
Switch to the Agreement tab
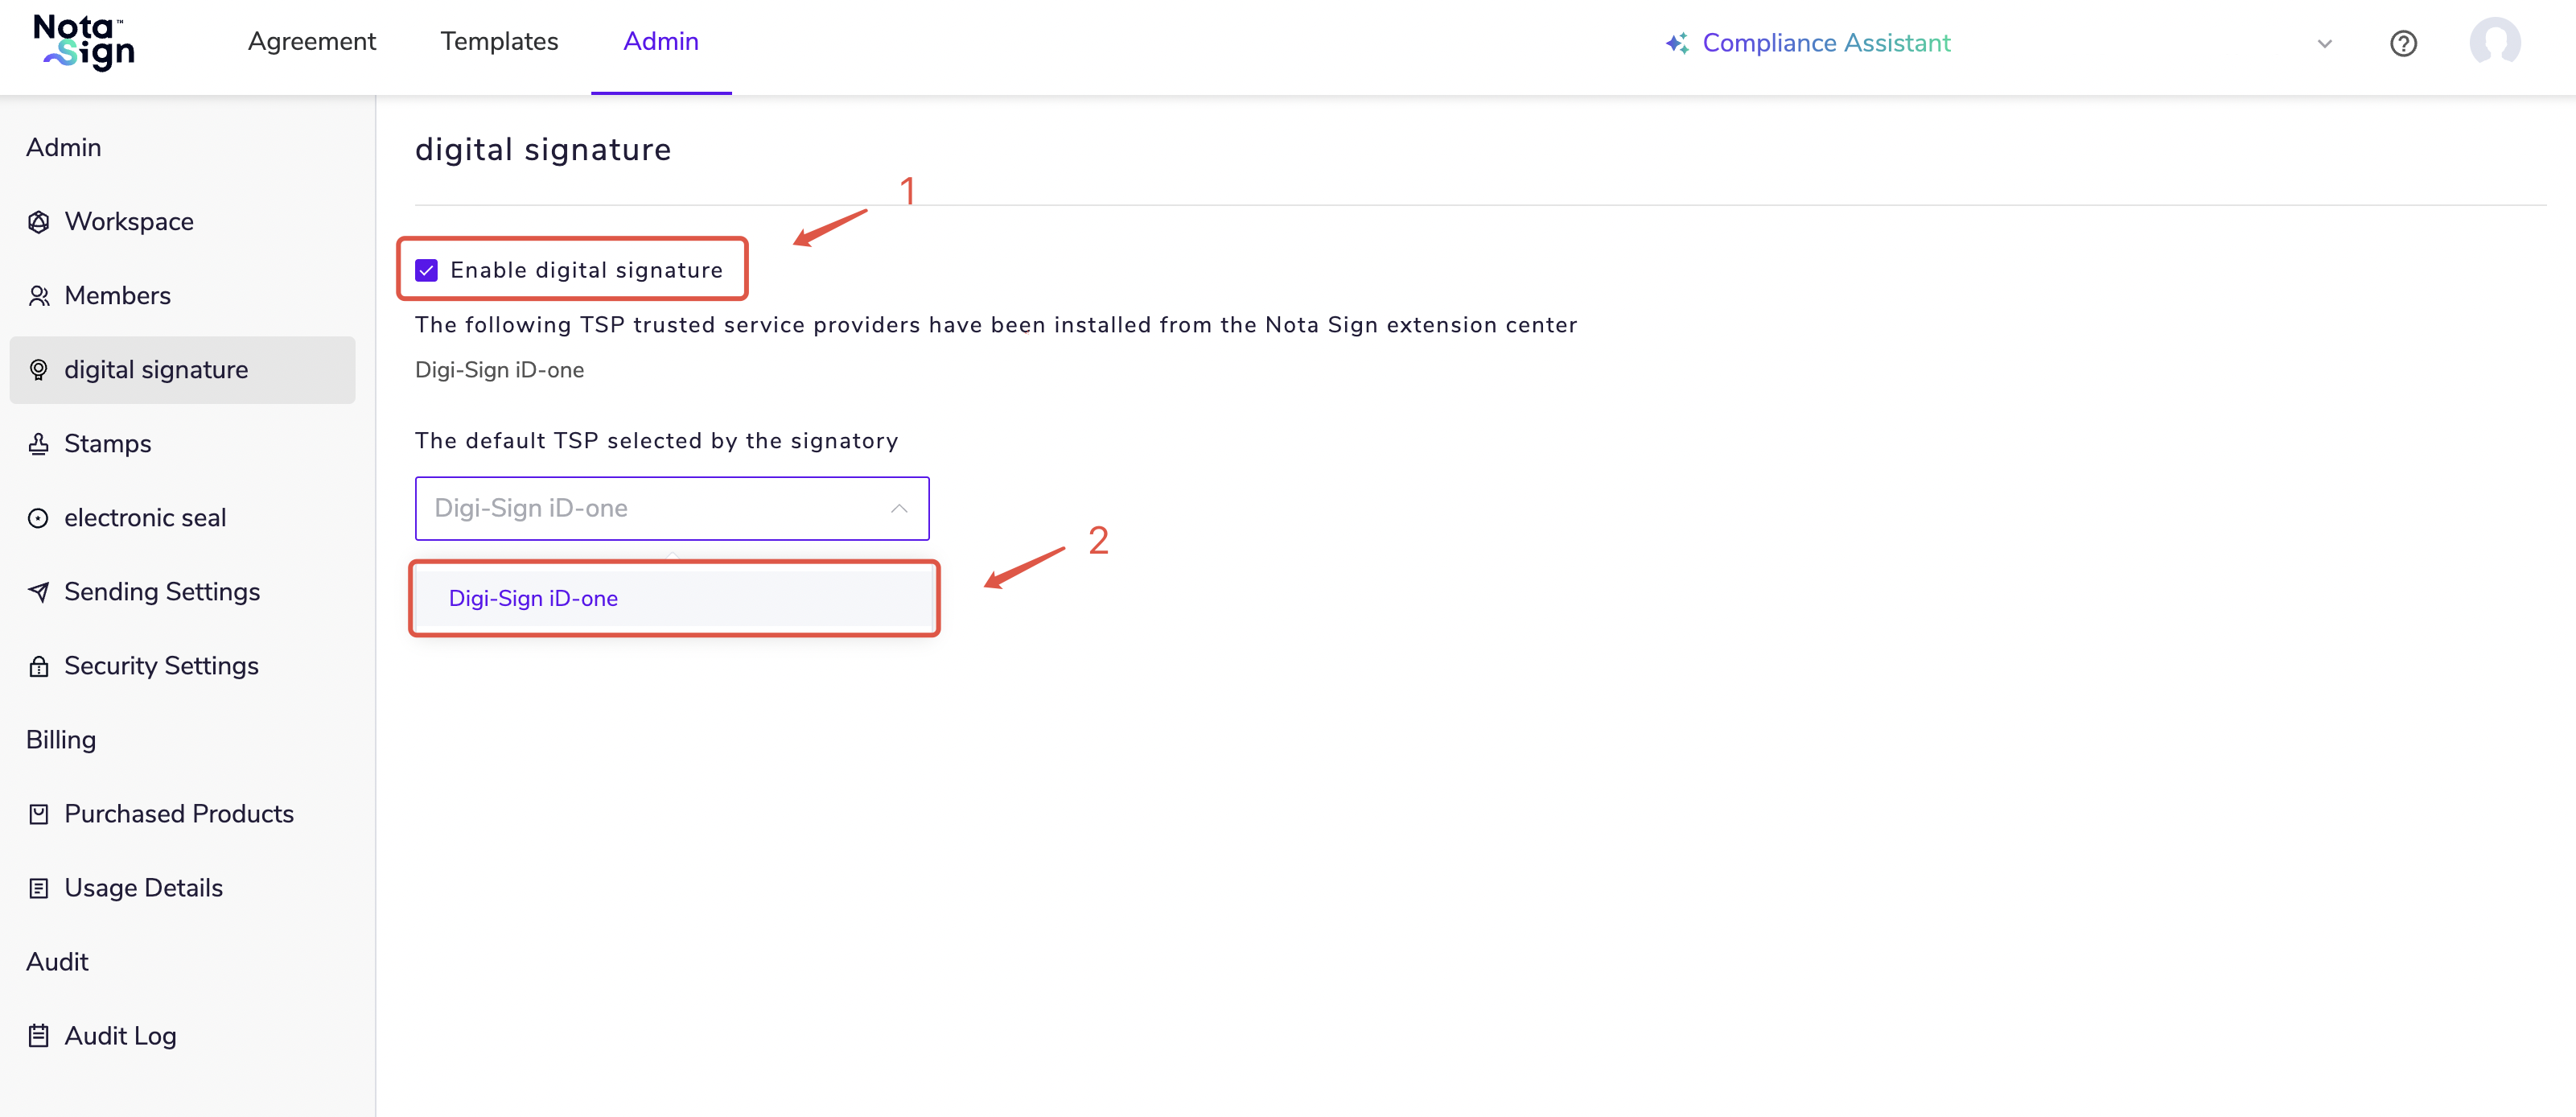[x=311, y=42]
